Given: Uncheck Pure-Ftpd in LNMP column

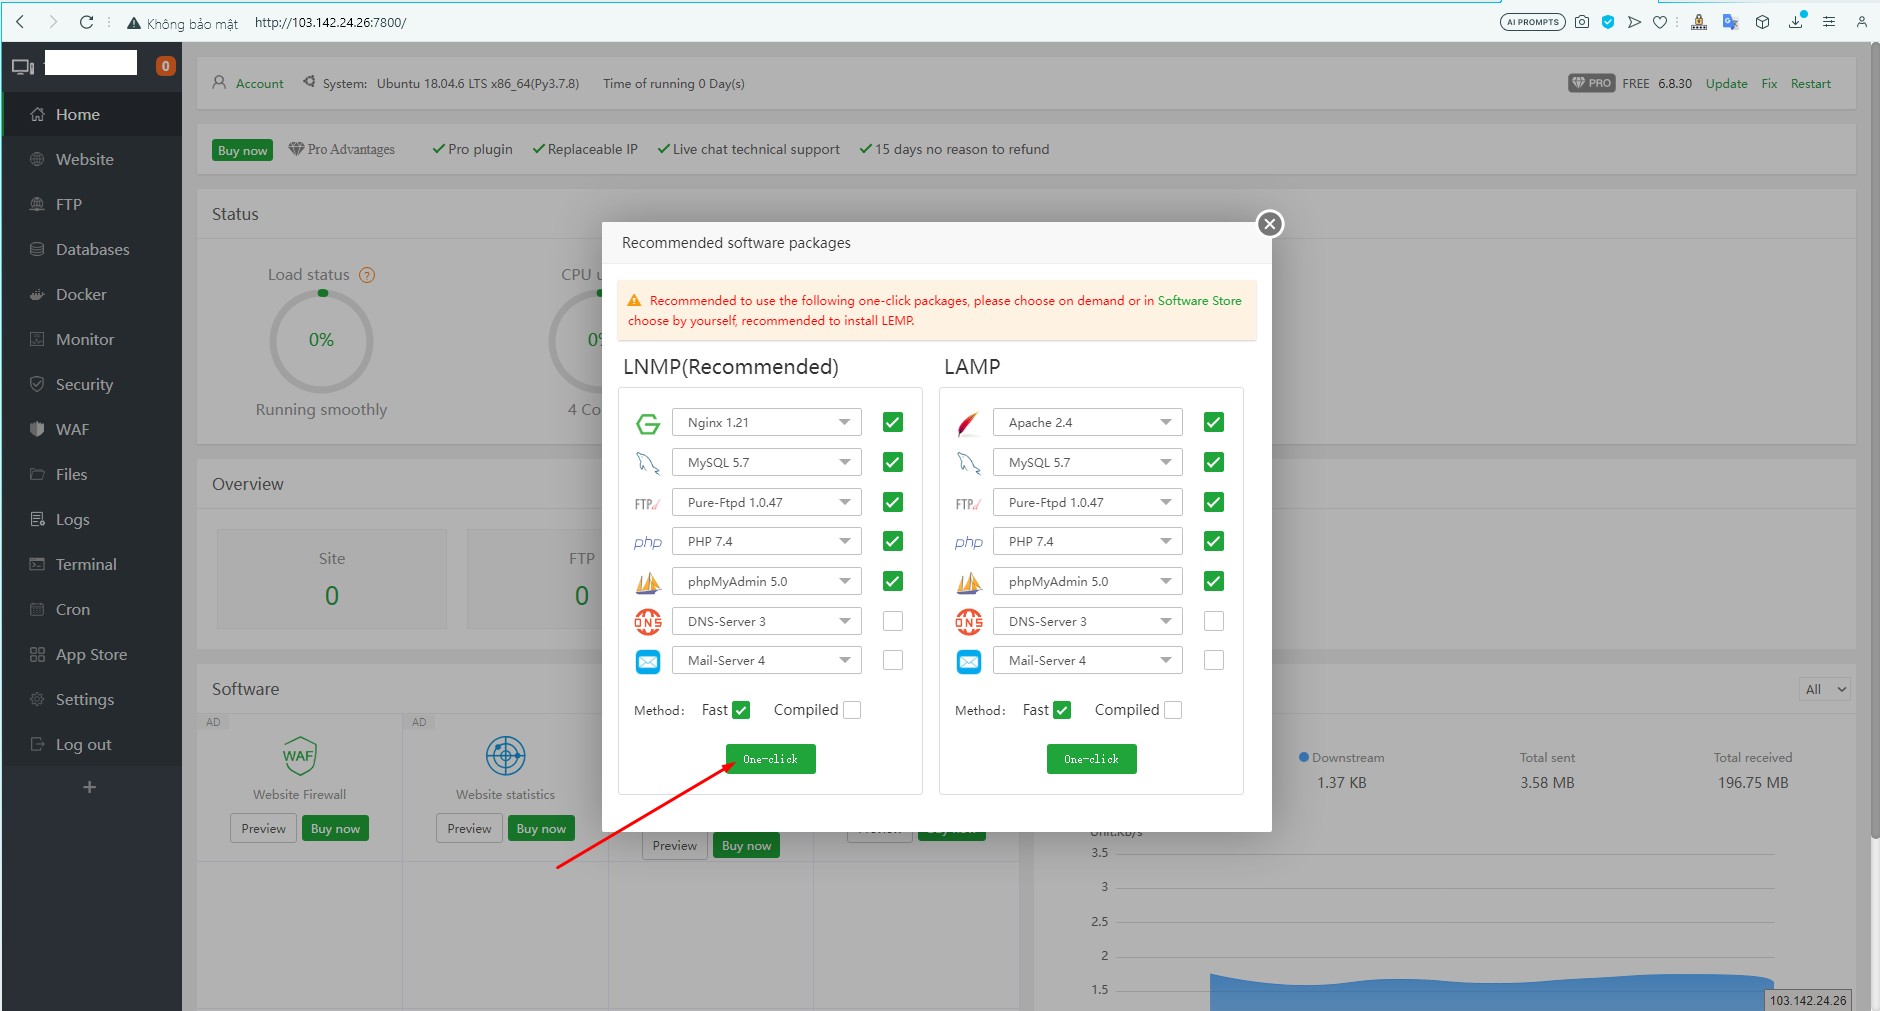Looking at the screenshot, I should (x=893, y=502).
